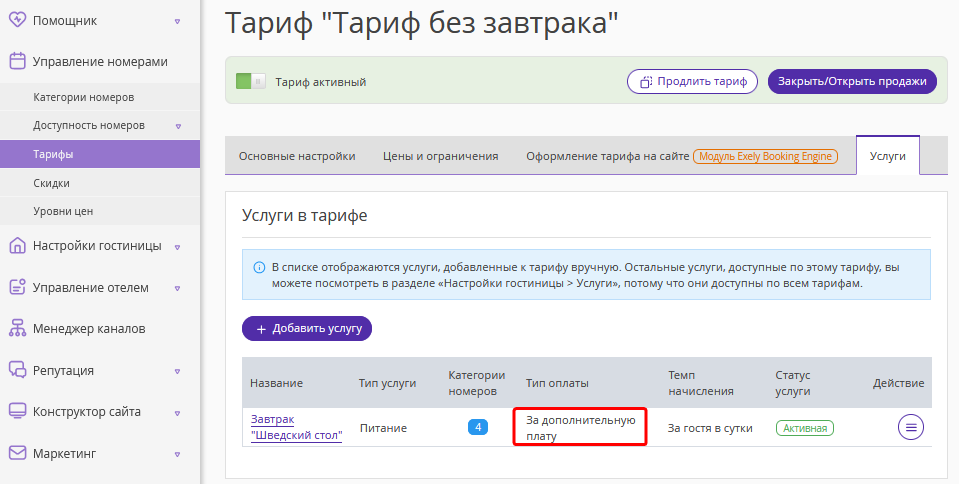Expand the Конструктор сайта arrow

pyautogui.click(x=177, y=412)
